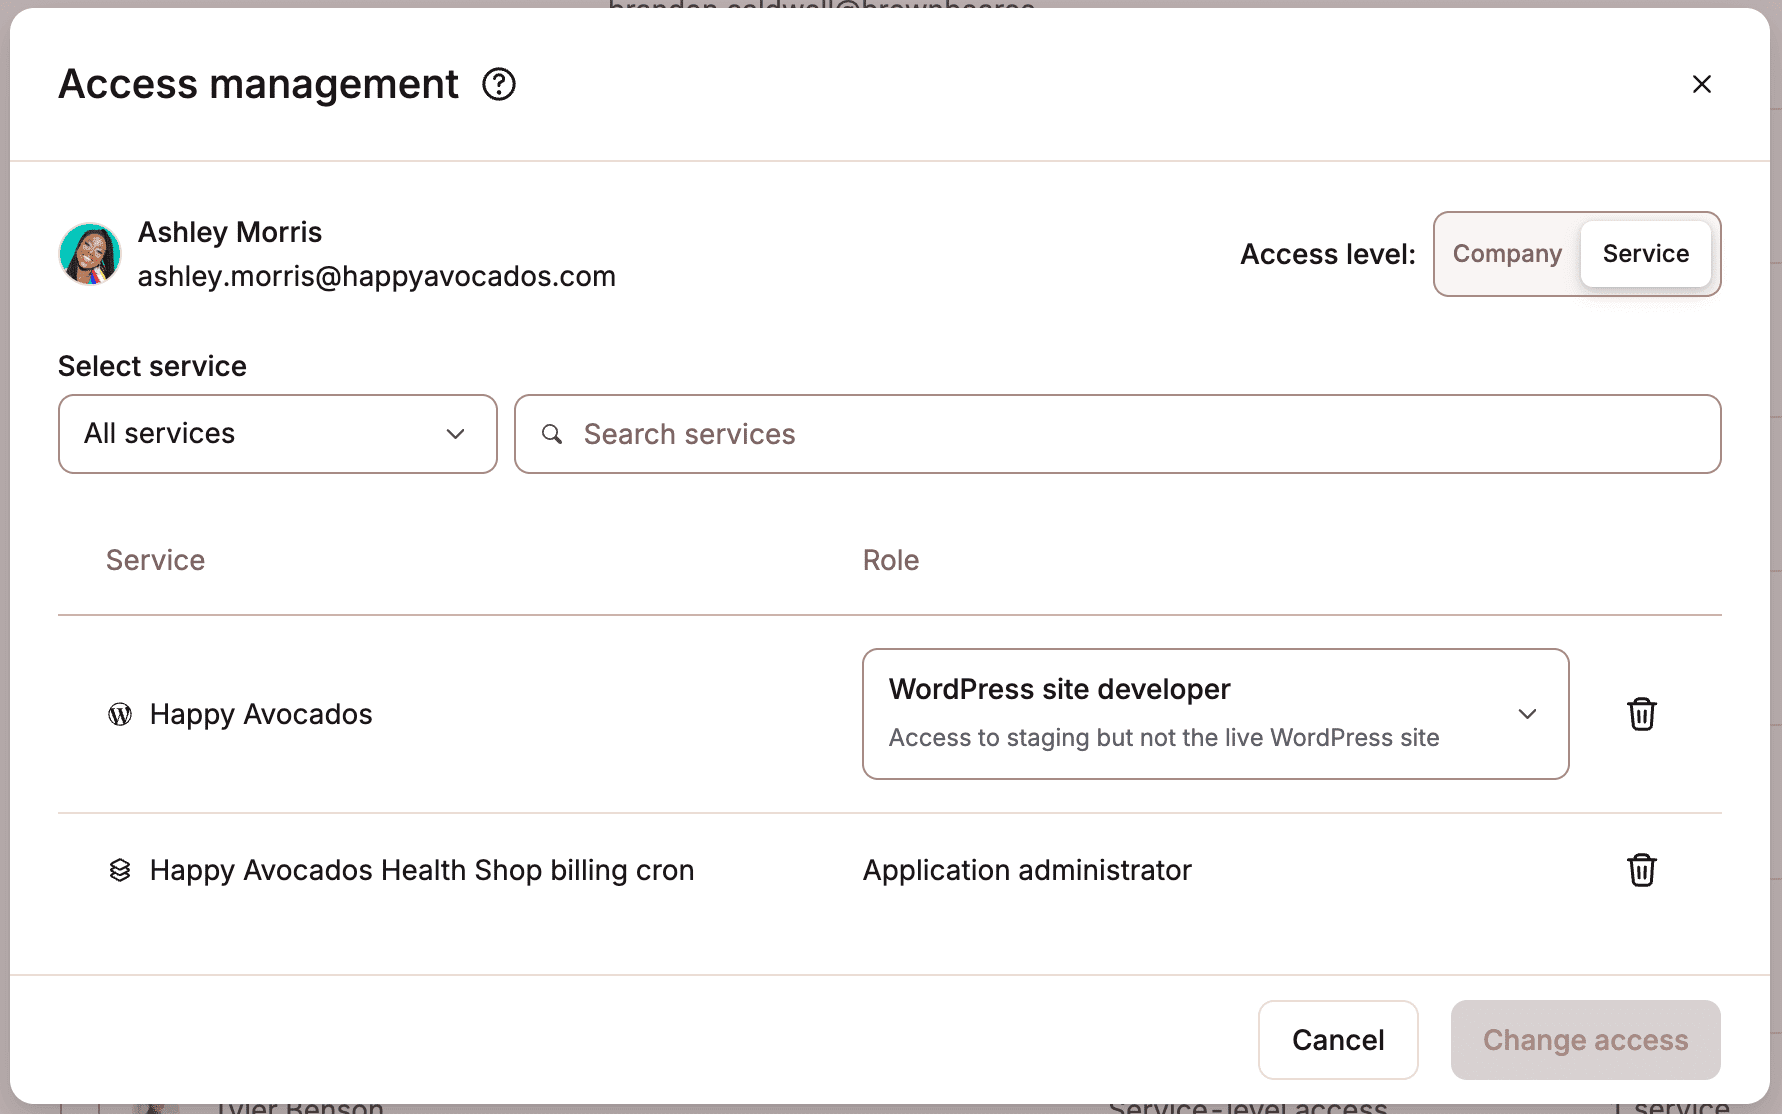The width and height of the screenshot is (1782, 1114).
Task: Click the WordPress icon beside Happy Avocados
Action: pyautogui.click(x=119, y=714)
